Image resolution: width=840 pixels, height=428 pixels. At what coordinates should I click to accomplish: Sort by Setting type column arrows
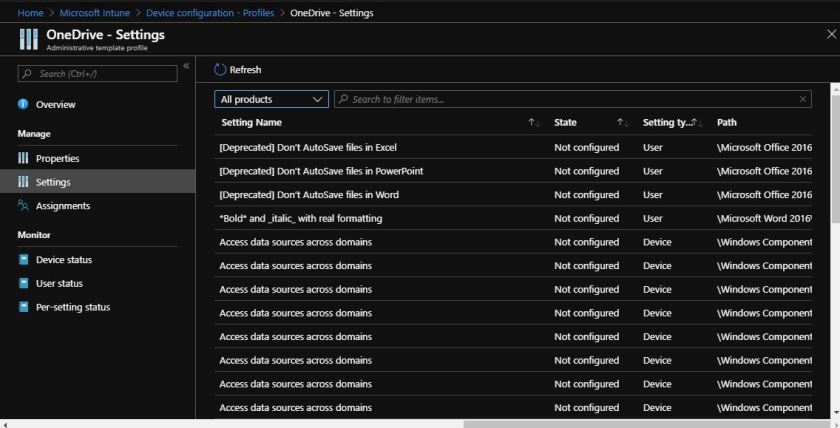tap(696, 123)
